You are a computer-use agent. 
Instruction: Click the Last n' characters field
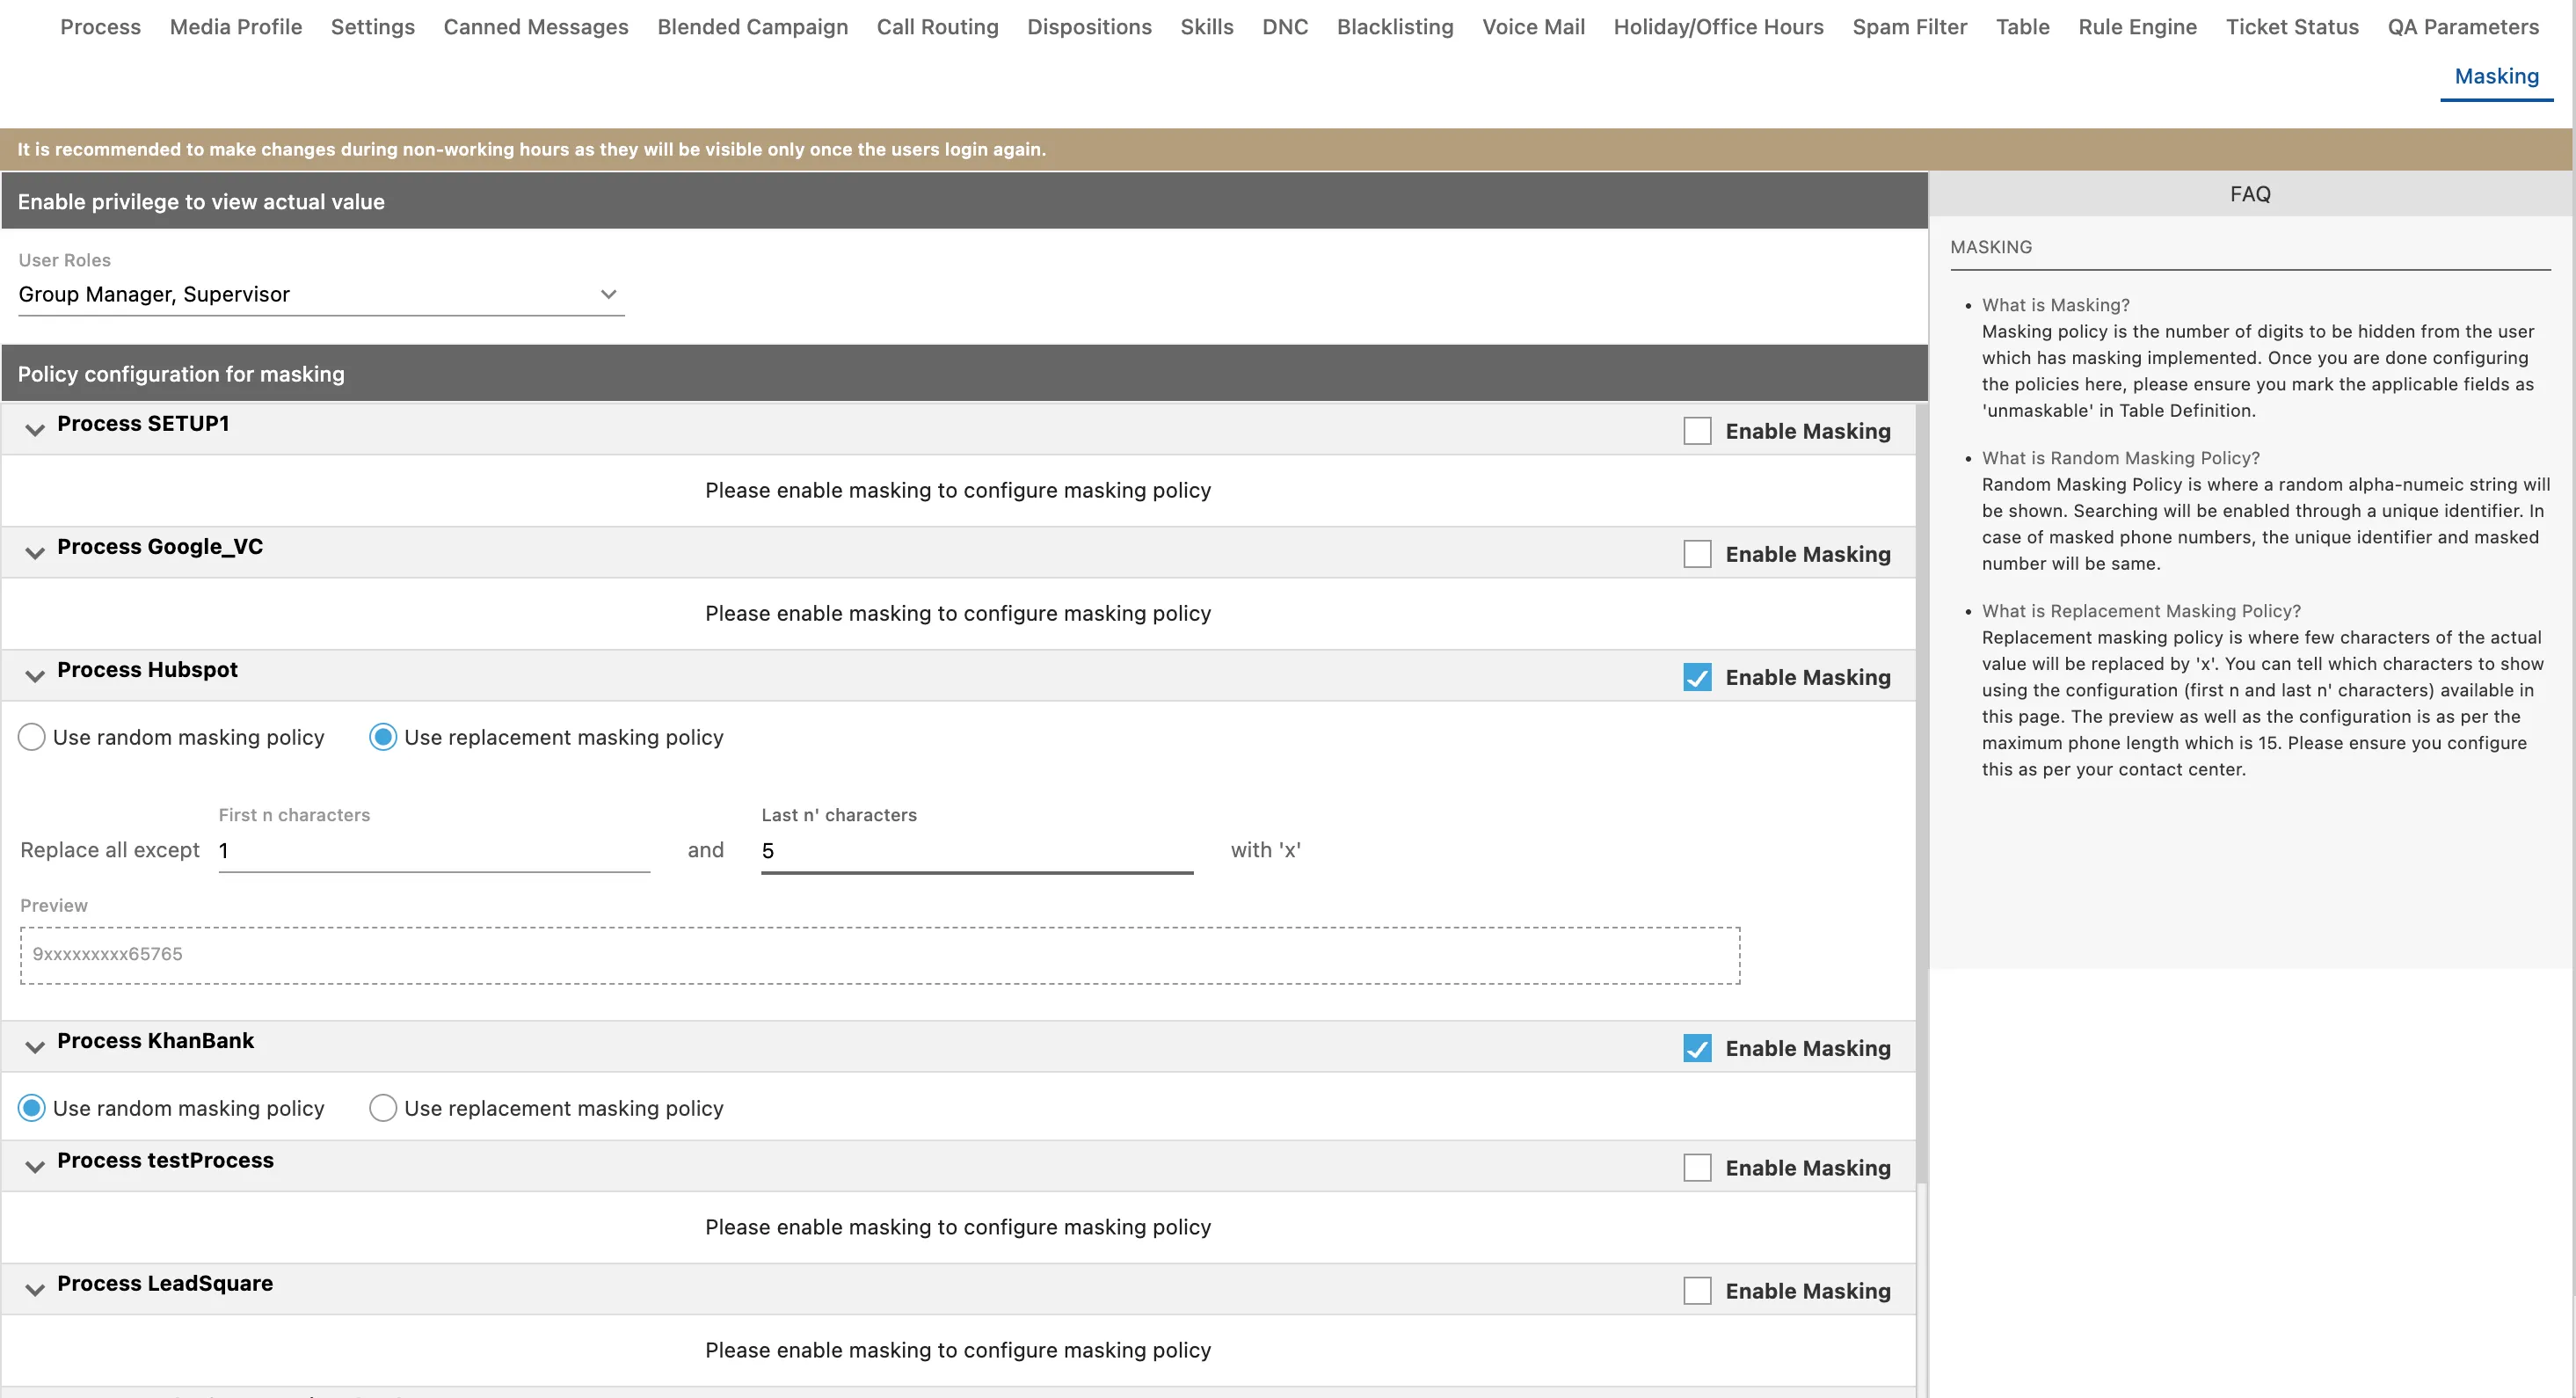tap(977, 851)
